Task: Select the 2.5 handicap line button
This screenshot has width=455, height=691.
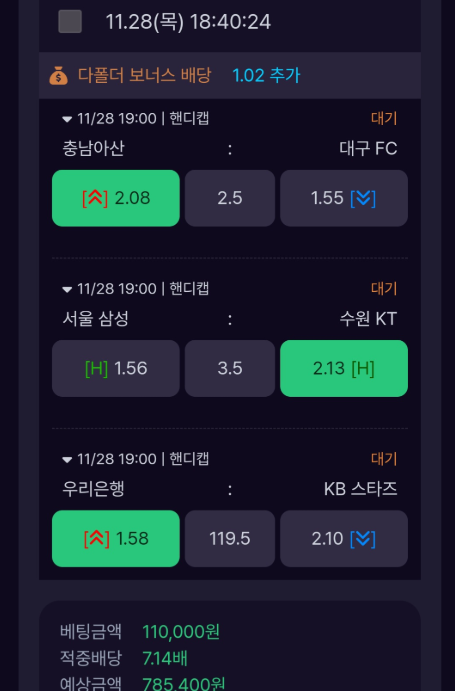Action: coord(230,198)
